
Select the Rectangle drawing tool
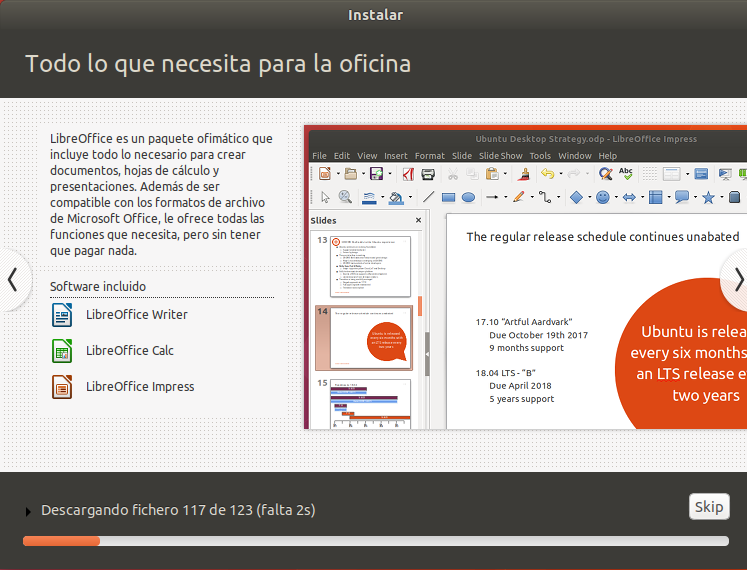(448, 197)
